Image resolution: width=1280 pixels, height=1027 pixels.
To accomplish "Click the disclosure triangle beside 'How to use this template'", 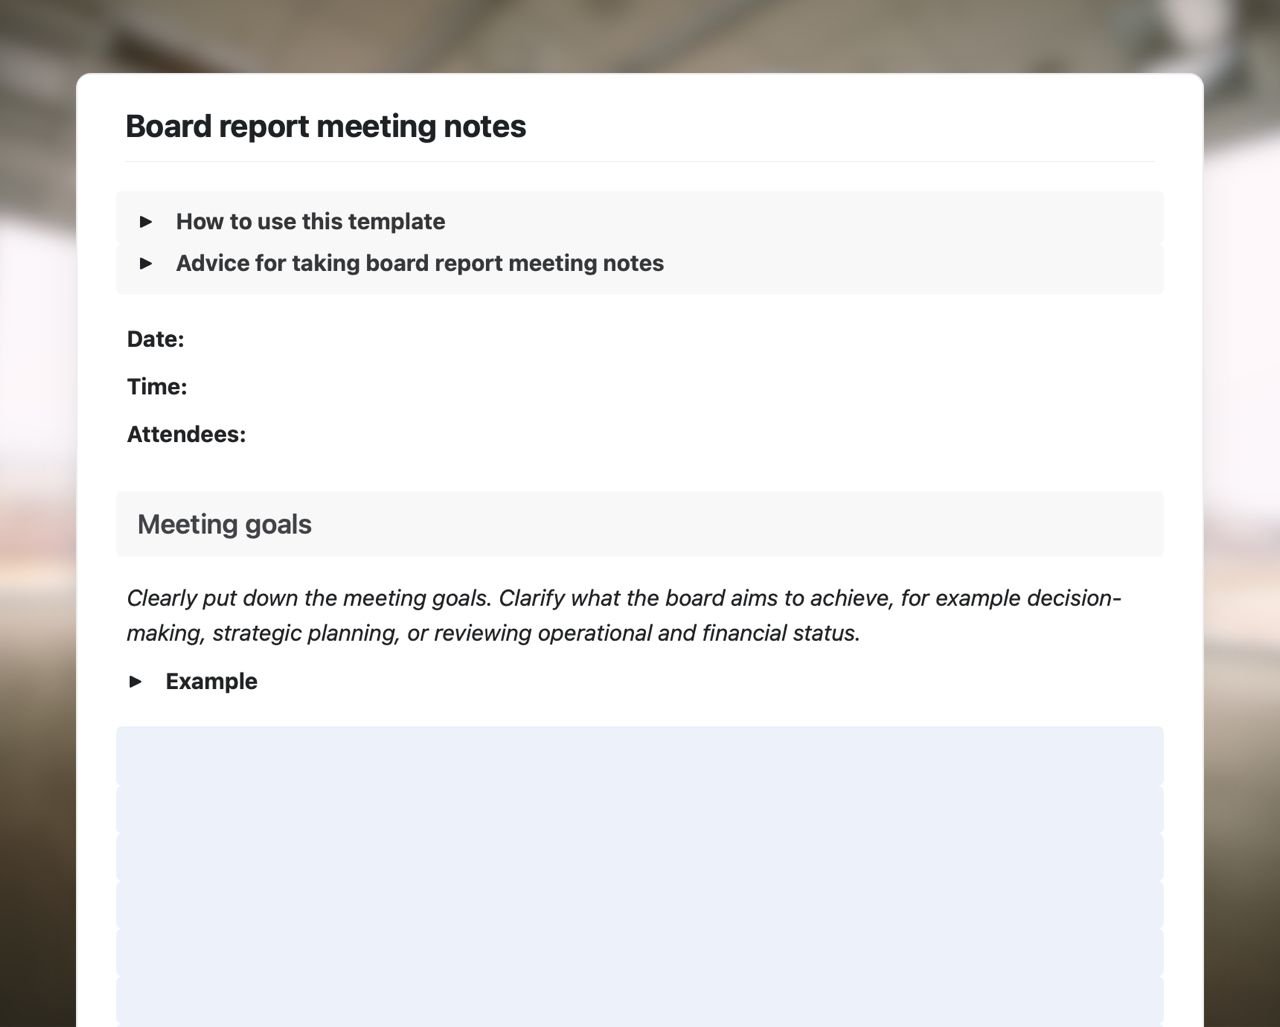I will (x=147, y=222).
